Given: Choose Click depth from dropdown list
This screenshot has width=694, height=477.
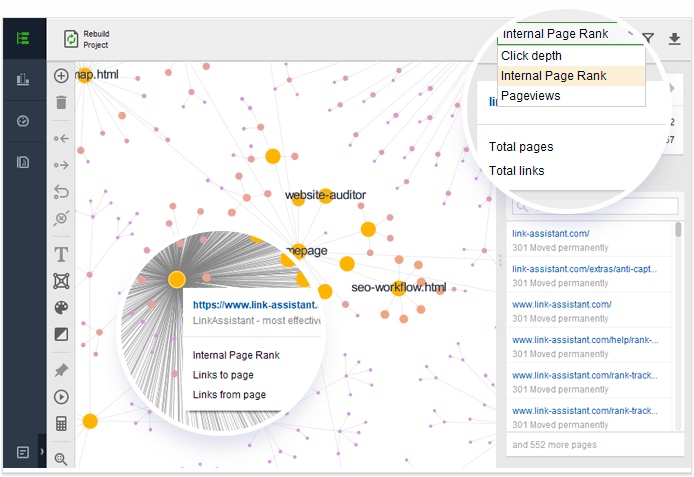Looking at the screenshot, I should (571, 56).
